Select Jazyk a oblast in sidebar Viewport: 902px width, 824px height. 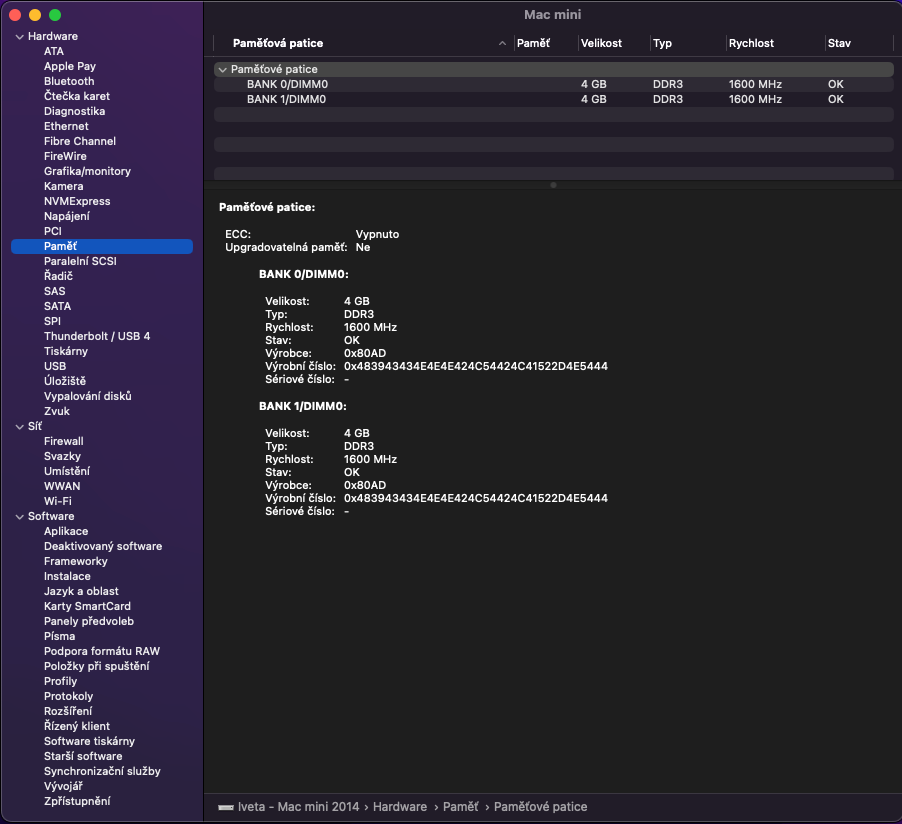tap(81, 591)
